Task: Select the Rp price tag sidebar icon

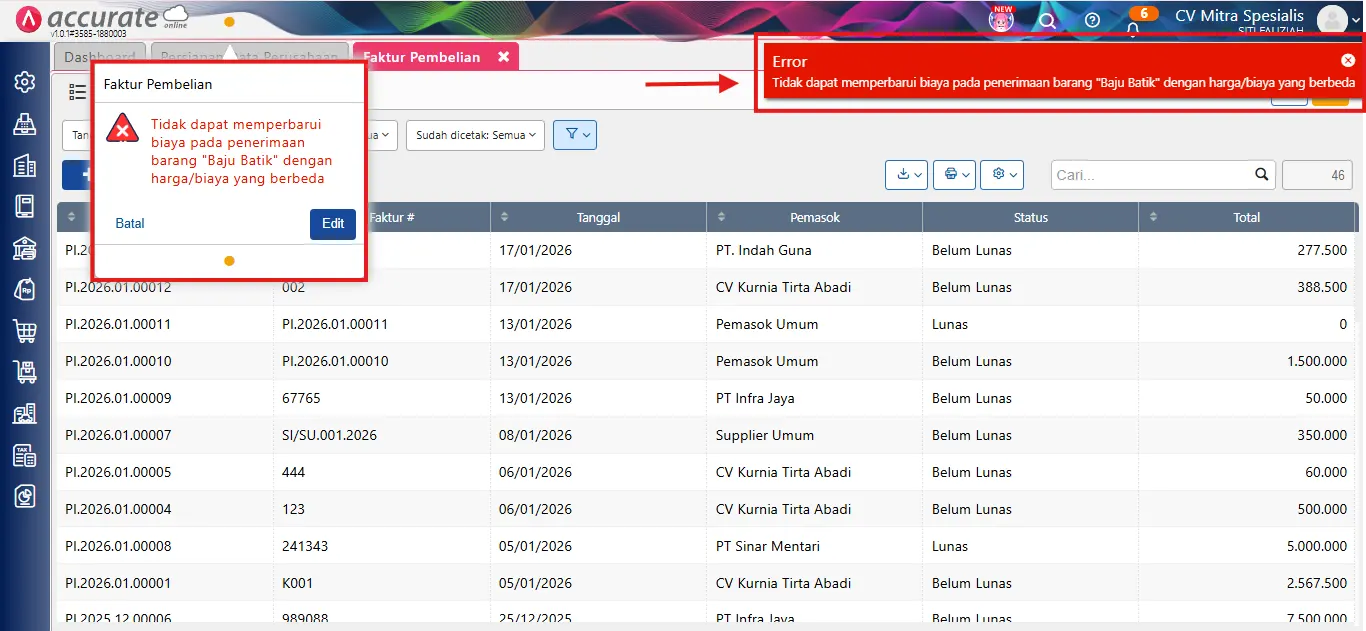Action: tap(24, 288)
